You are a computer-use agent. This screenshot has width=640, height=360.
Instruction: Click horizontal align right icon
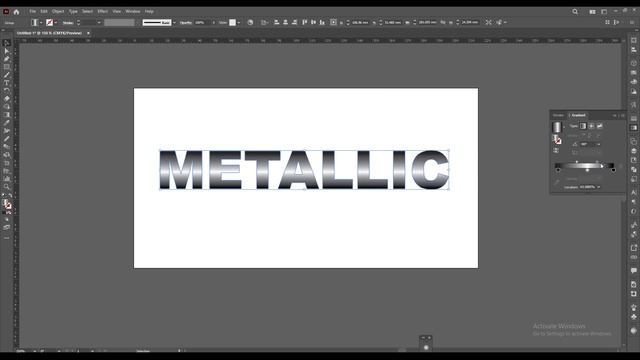[x=294, y=22]
